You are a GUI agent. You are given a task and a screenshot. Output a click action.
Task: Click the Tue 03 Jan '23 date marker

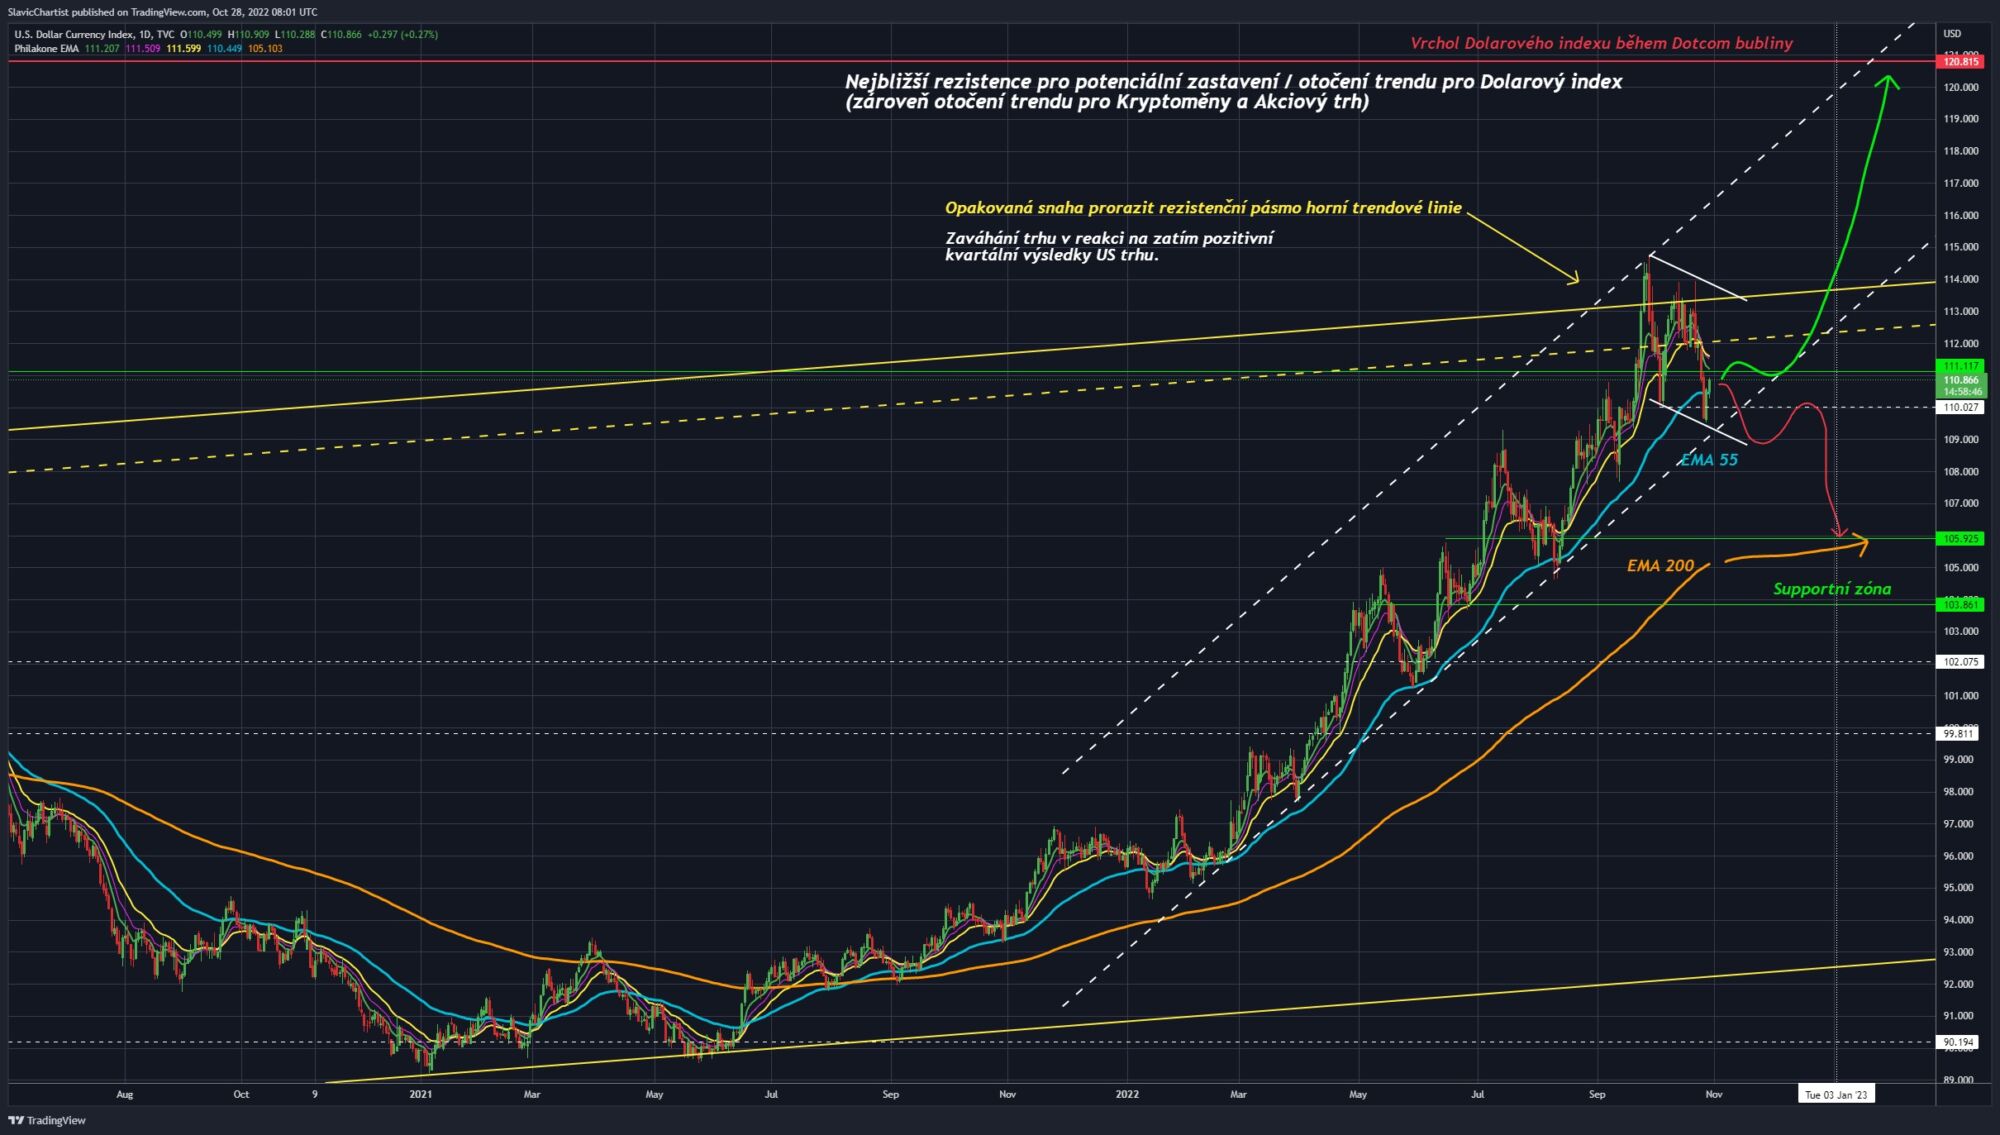1836,1094
